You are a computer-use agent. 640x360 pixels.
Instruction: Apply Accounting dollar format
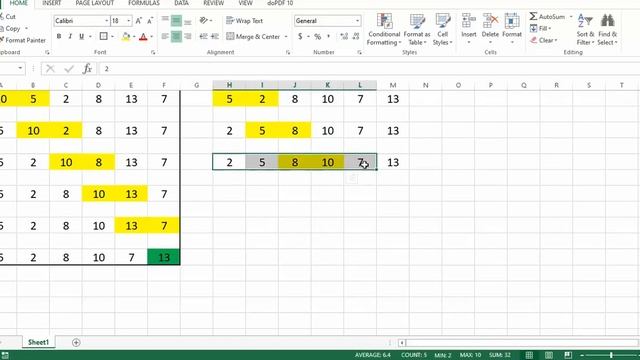coord(300,37)
